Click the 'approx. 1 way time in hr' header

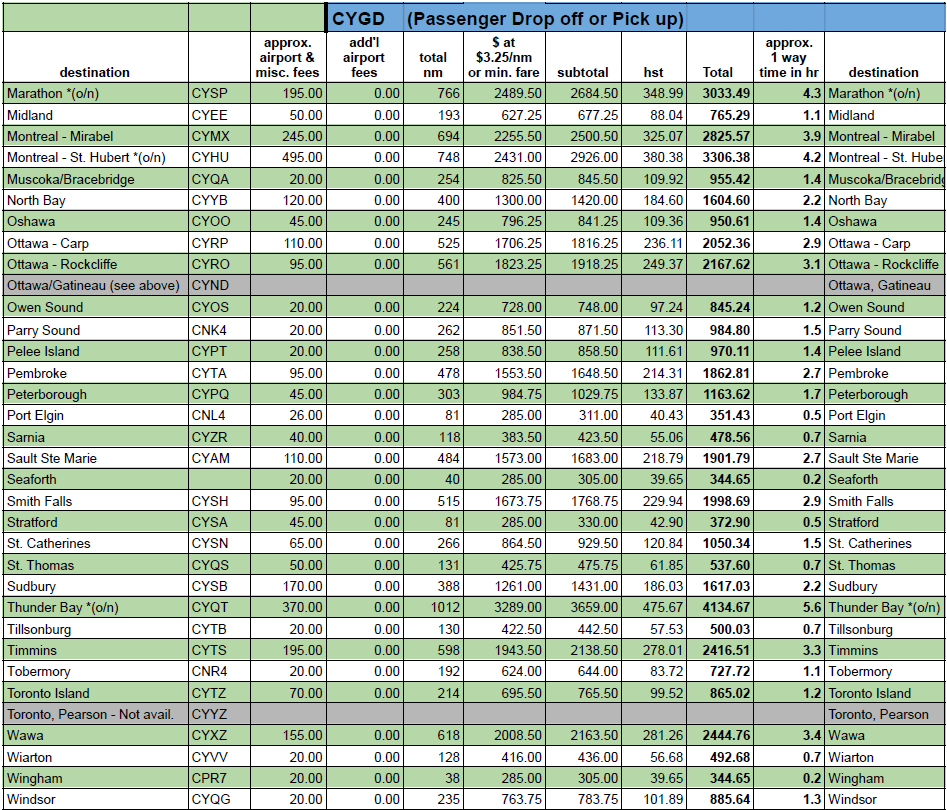point(789,58)
